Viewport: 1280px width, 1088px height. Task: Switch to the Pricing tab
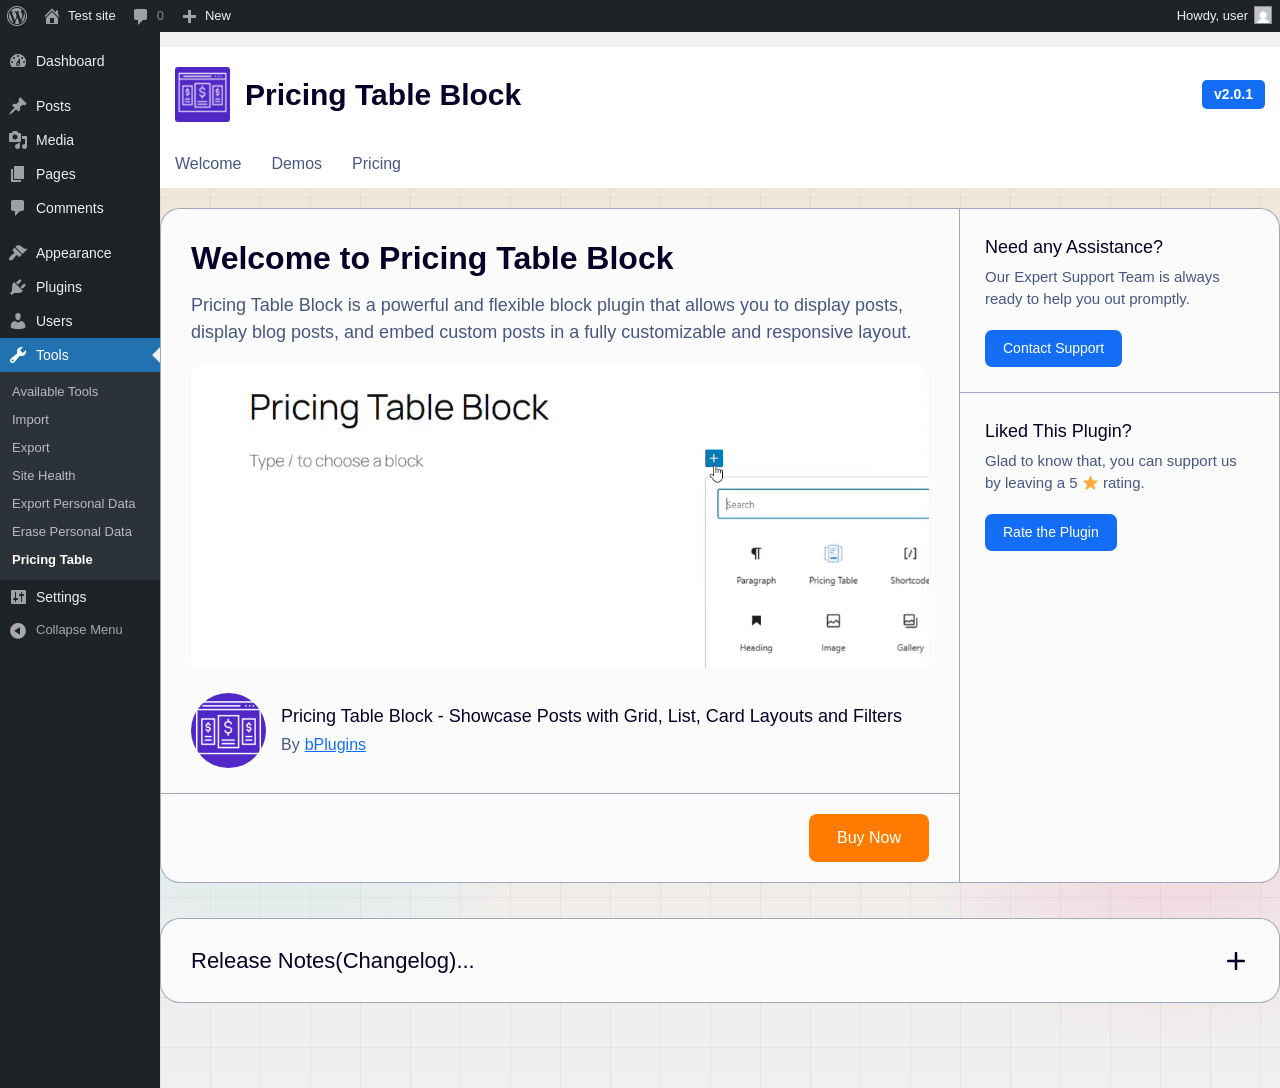pyautogui.click(x=376, y=164)
